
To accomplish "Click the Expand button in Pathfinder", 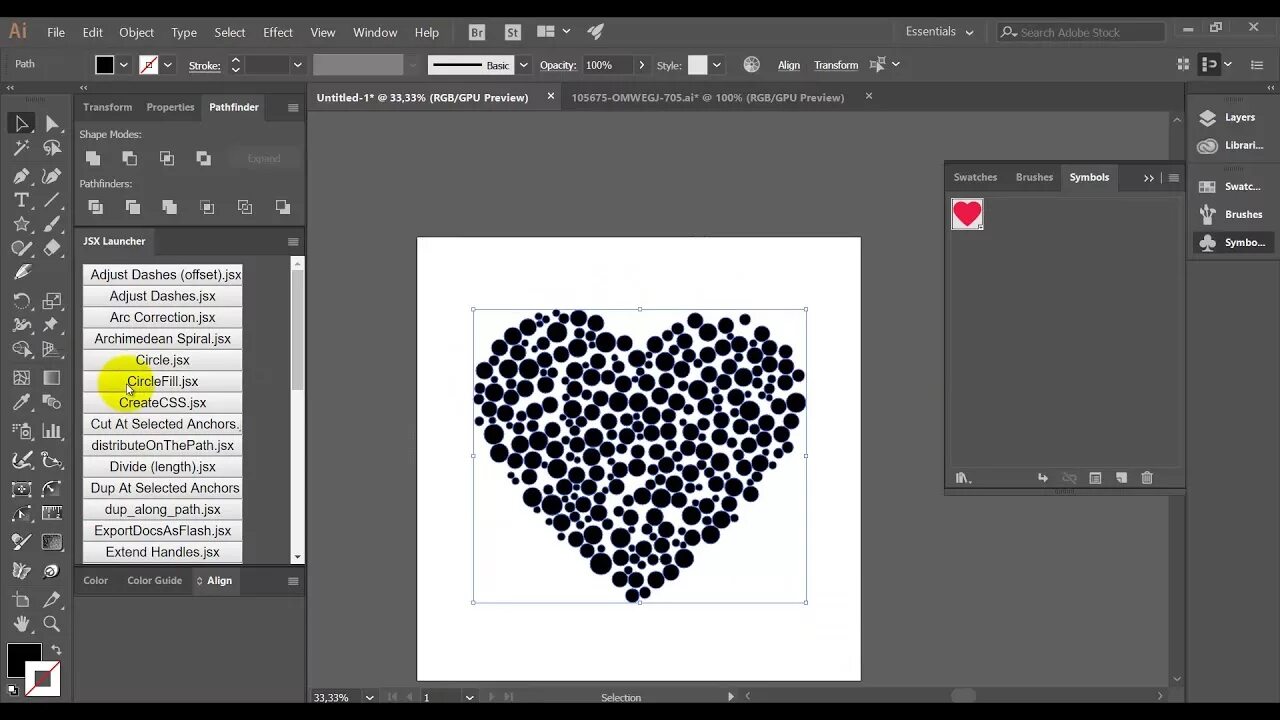I will [263, 158].
